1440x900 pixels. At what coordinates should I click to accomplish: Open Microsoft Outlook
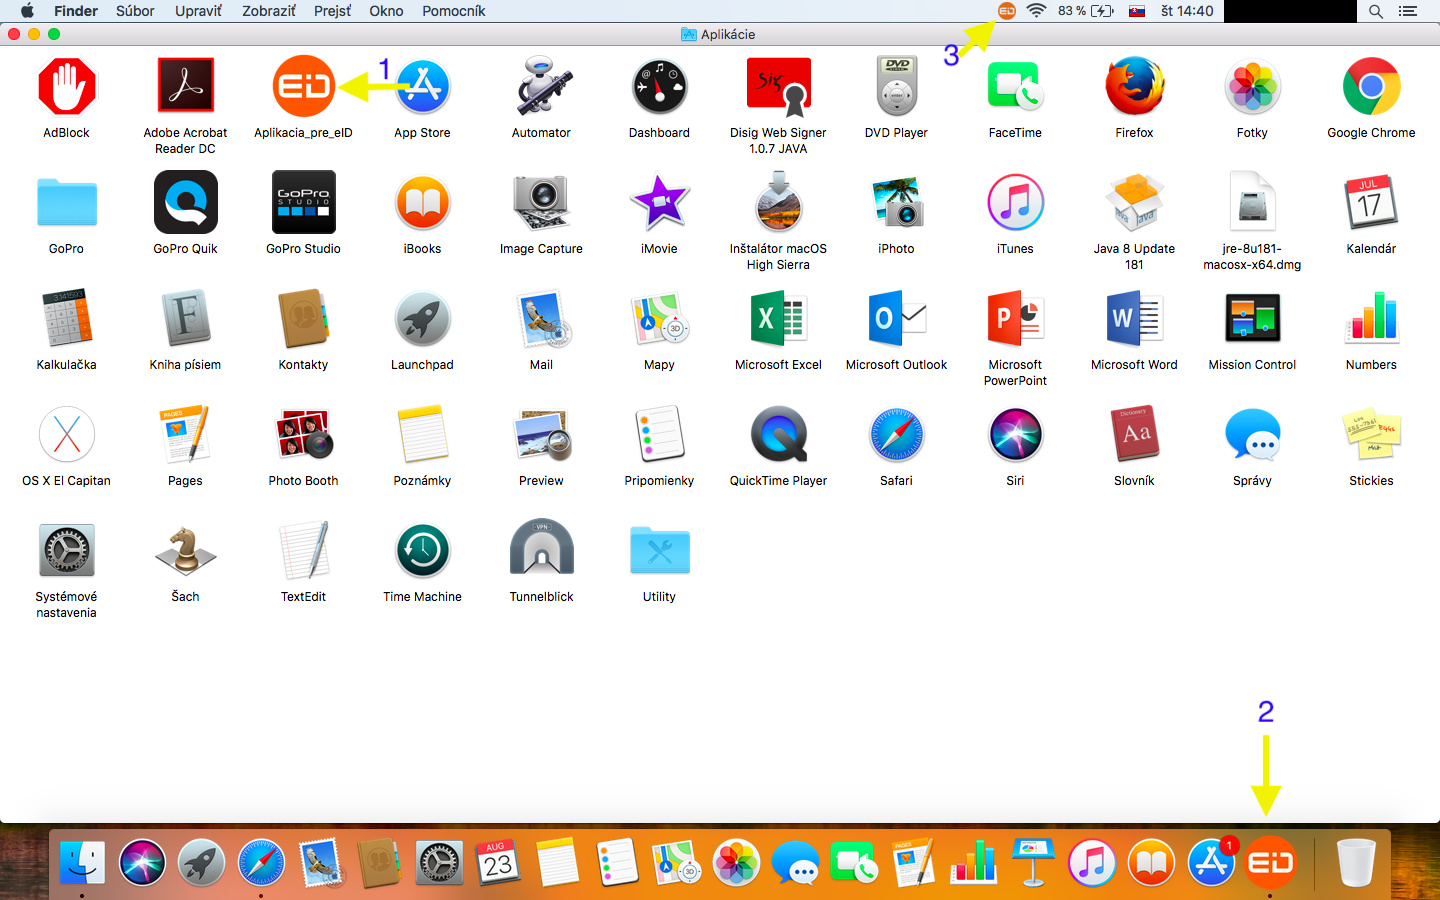(x=896, y=319)
